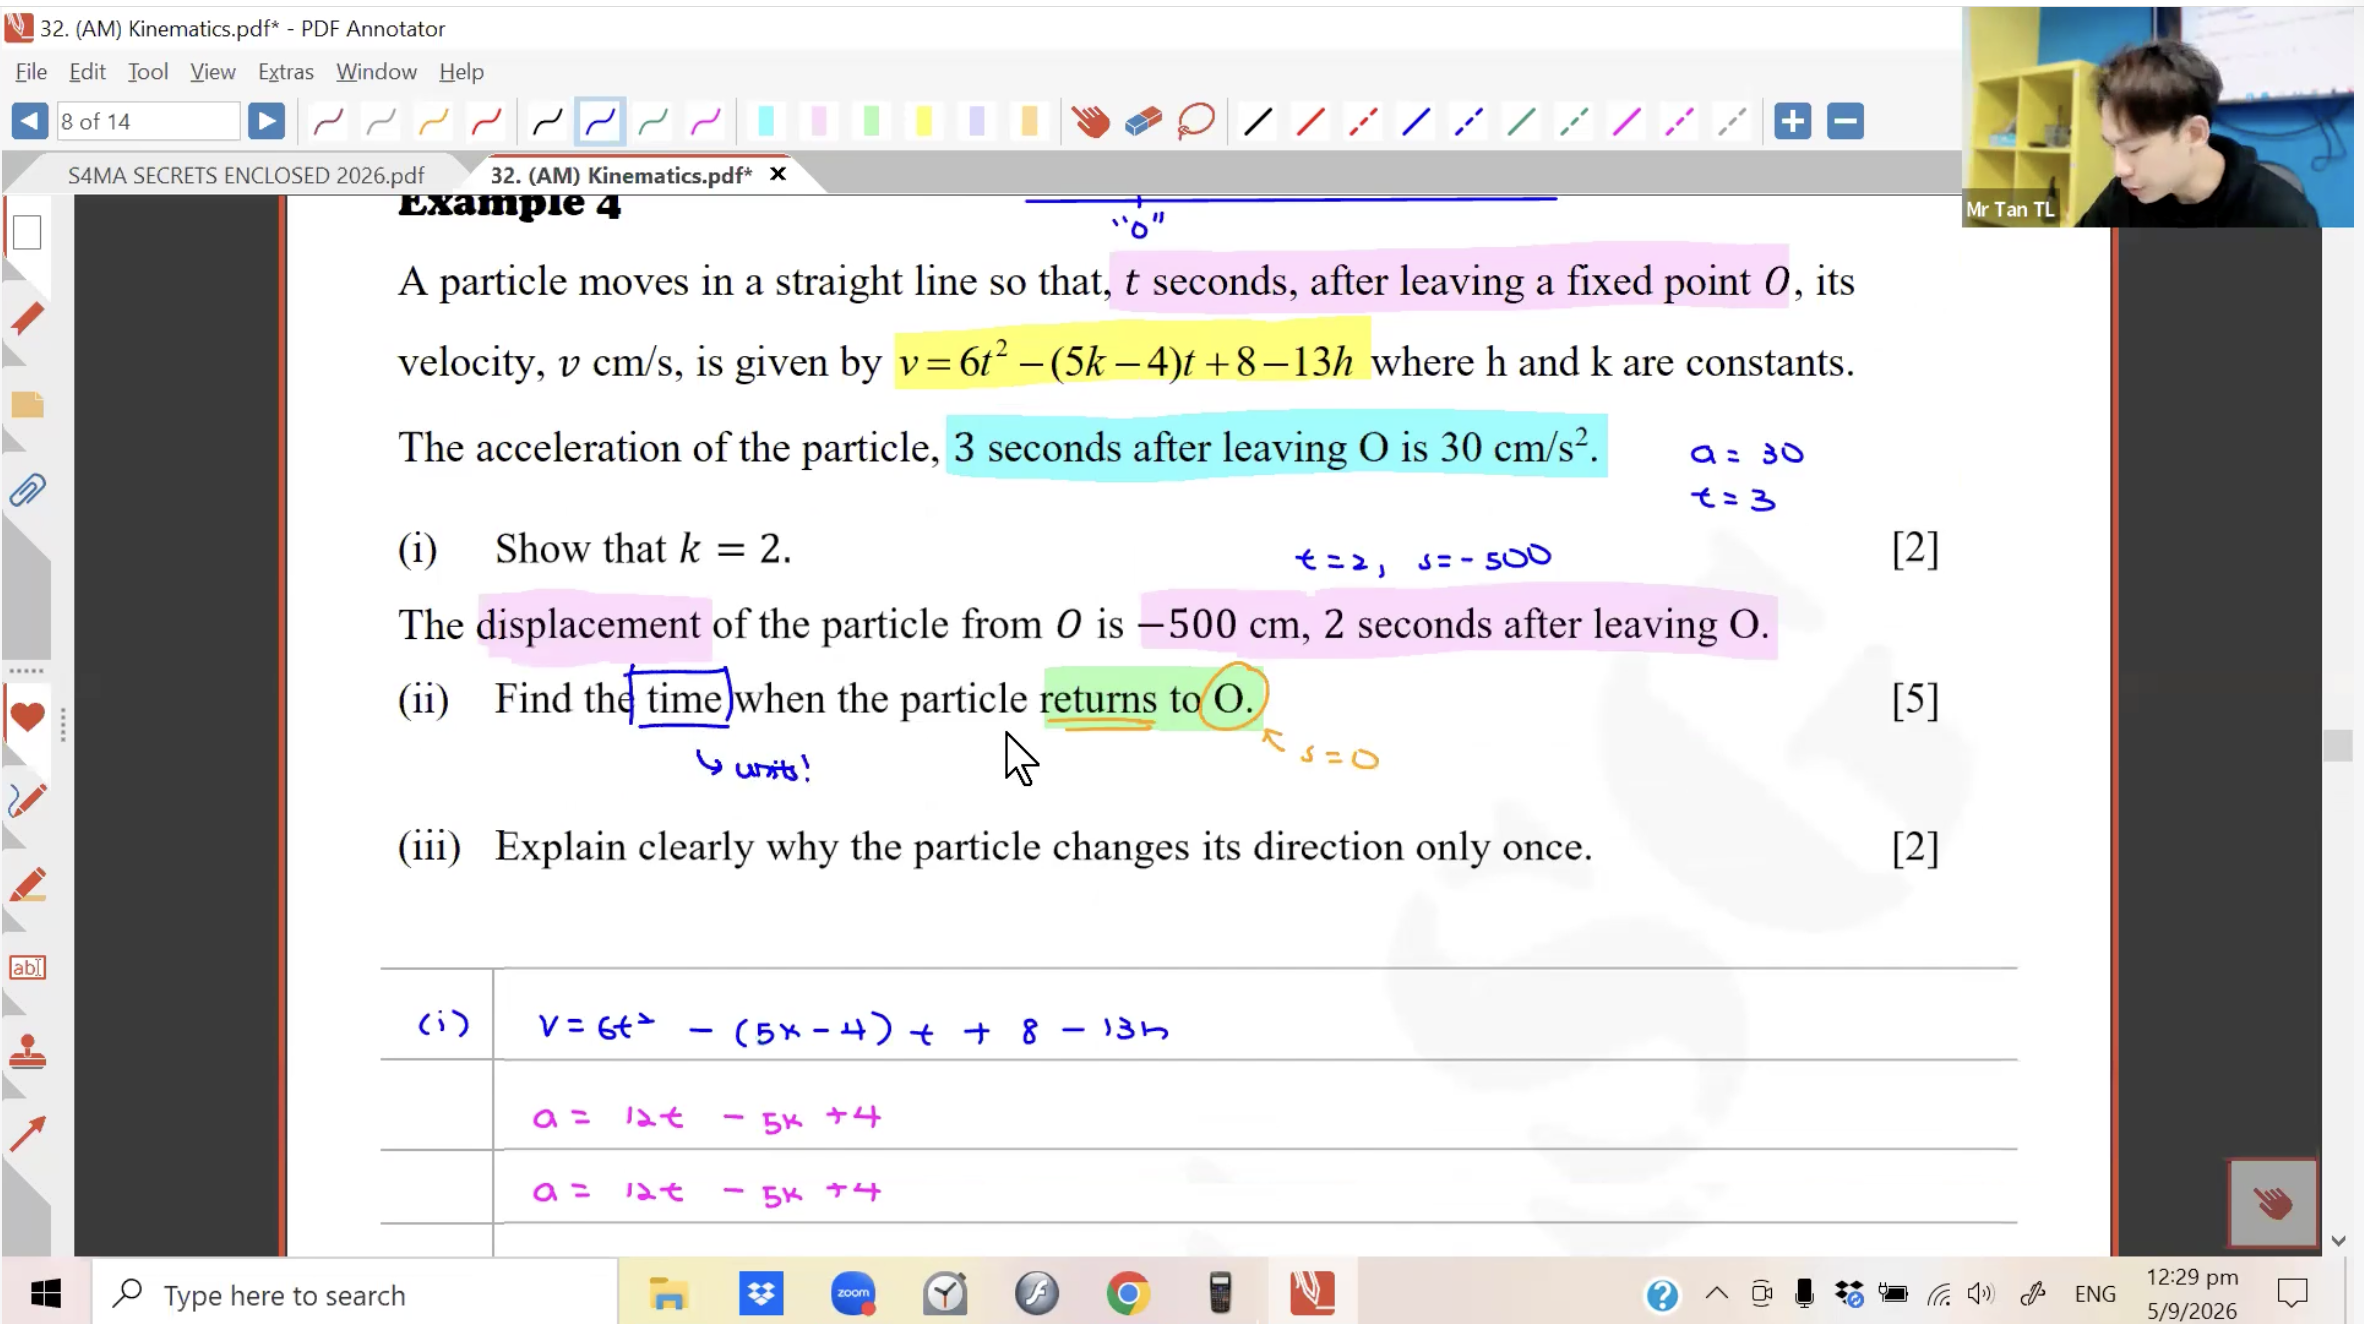Screen dimensions: 2364x1324
Task: Select the eraser tool
Action: tap(1143, 122)
